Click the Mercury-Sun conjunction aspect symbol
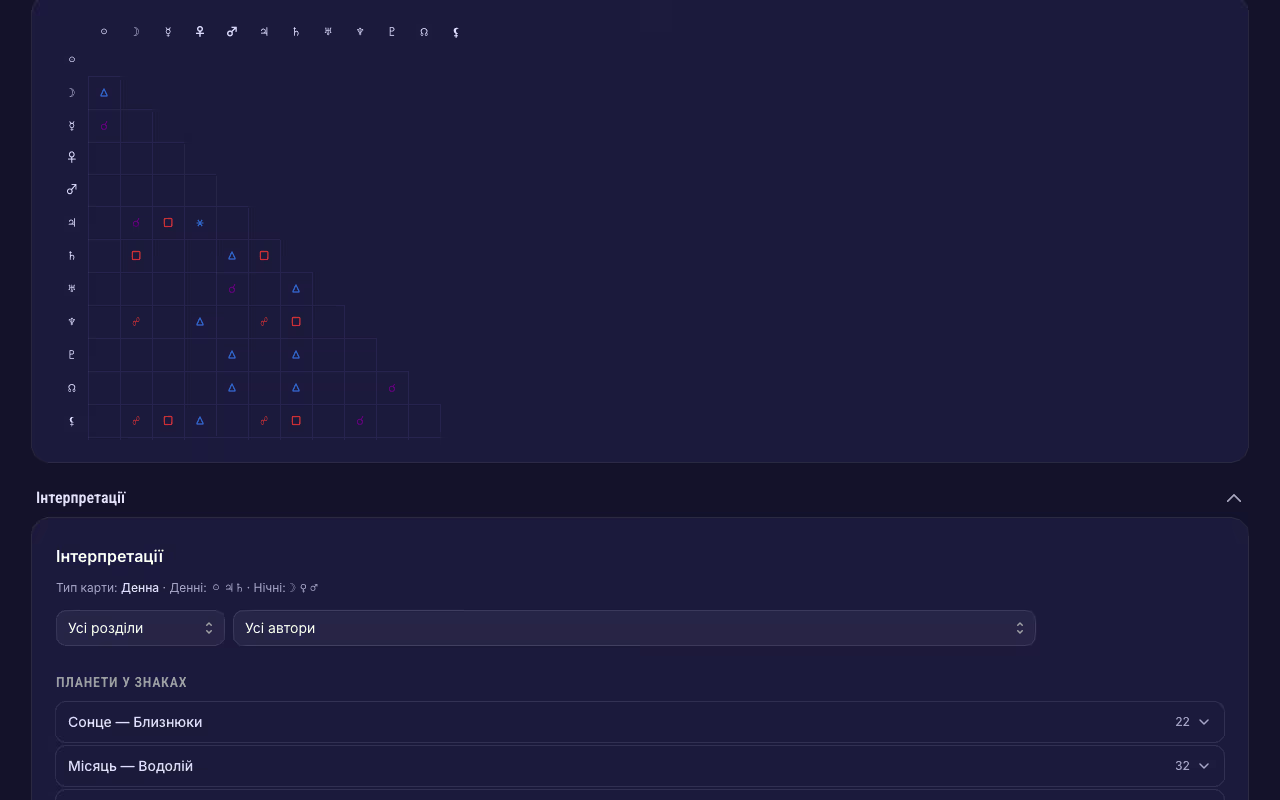 104,126
